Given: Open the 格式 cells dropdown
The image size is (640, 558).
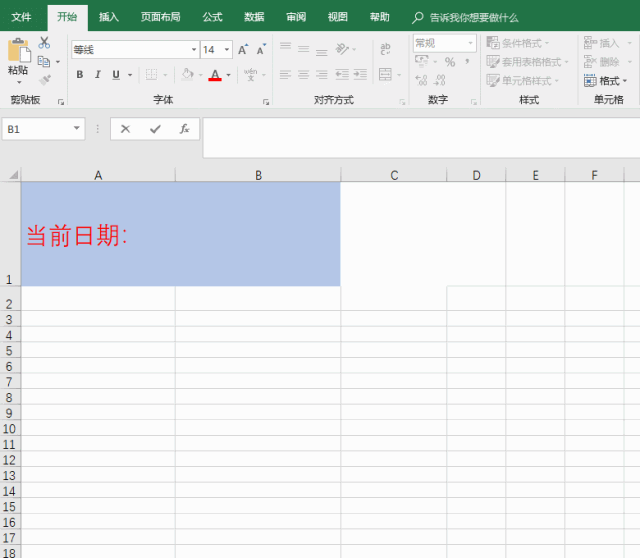Looking at the screenshot, I should 605,81.
